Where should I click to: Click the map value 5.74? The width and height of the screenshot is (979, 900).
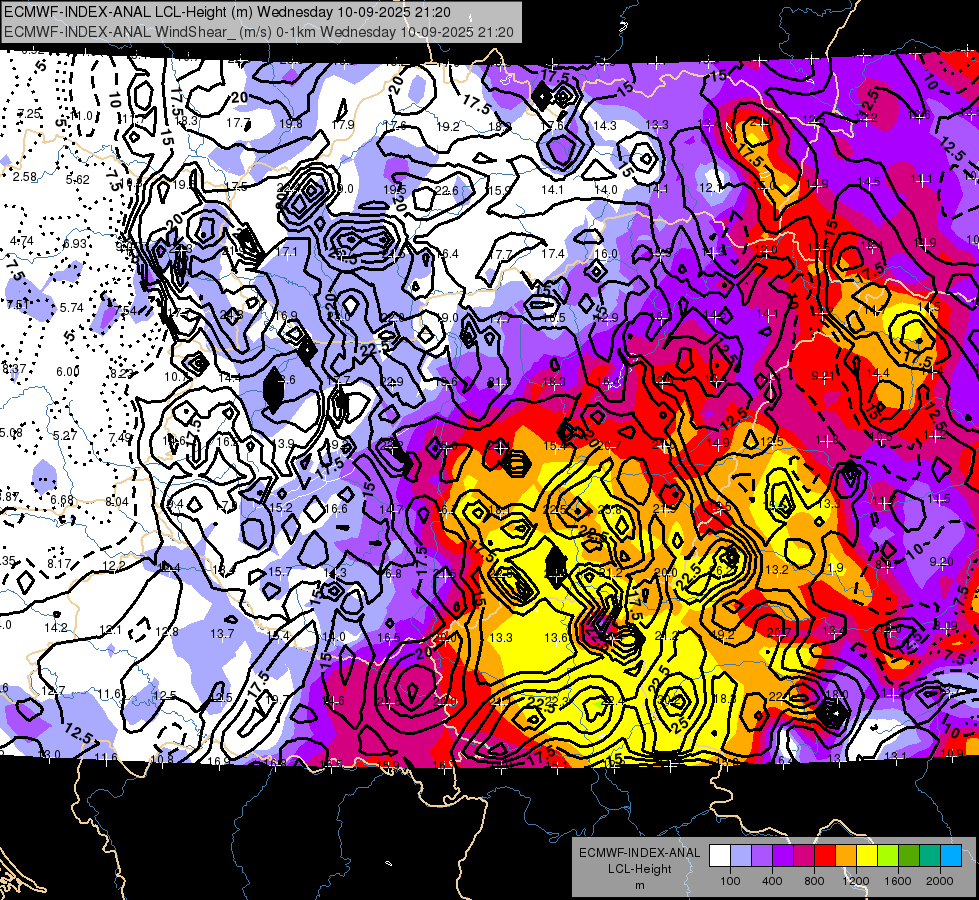(72, 307)
